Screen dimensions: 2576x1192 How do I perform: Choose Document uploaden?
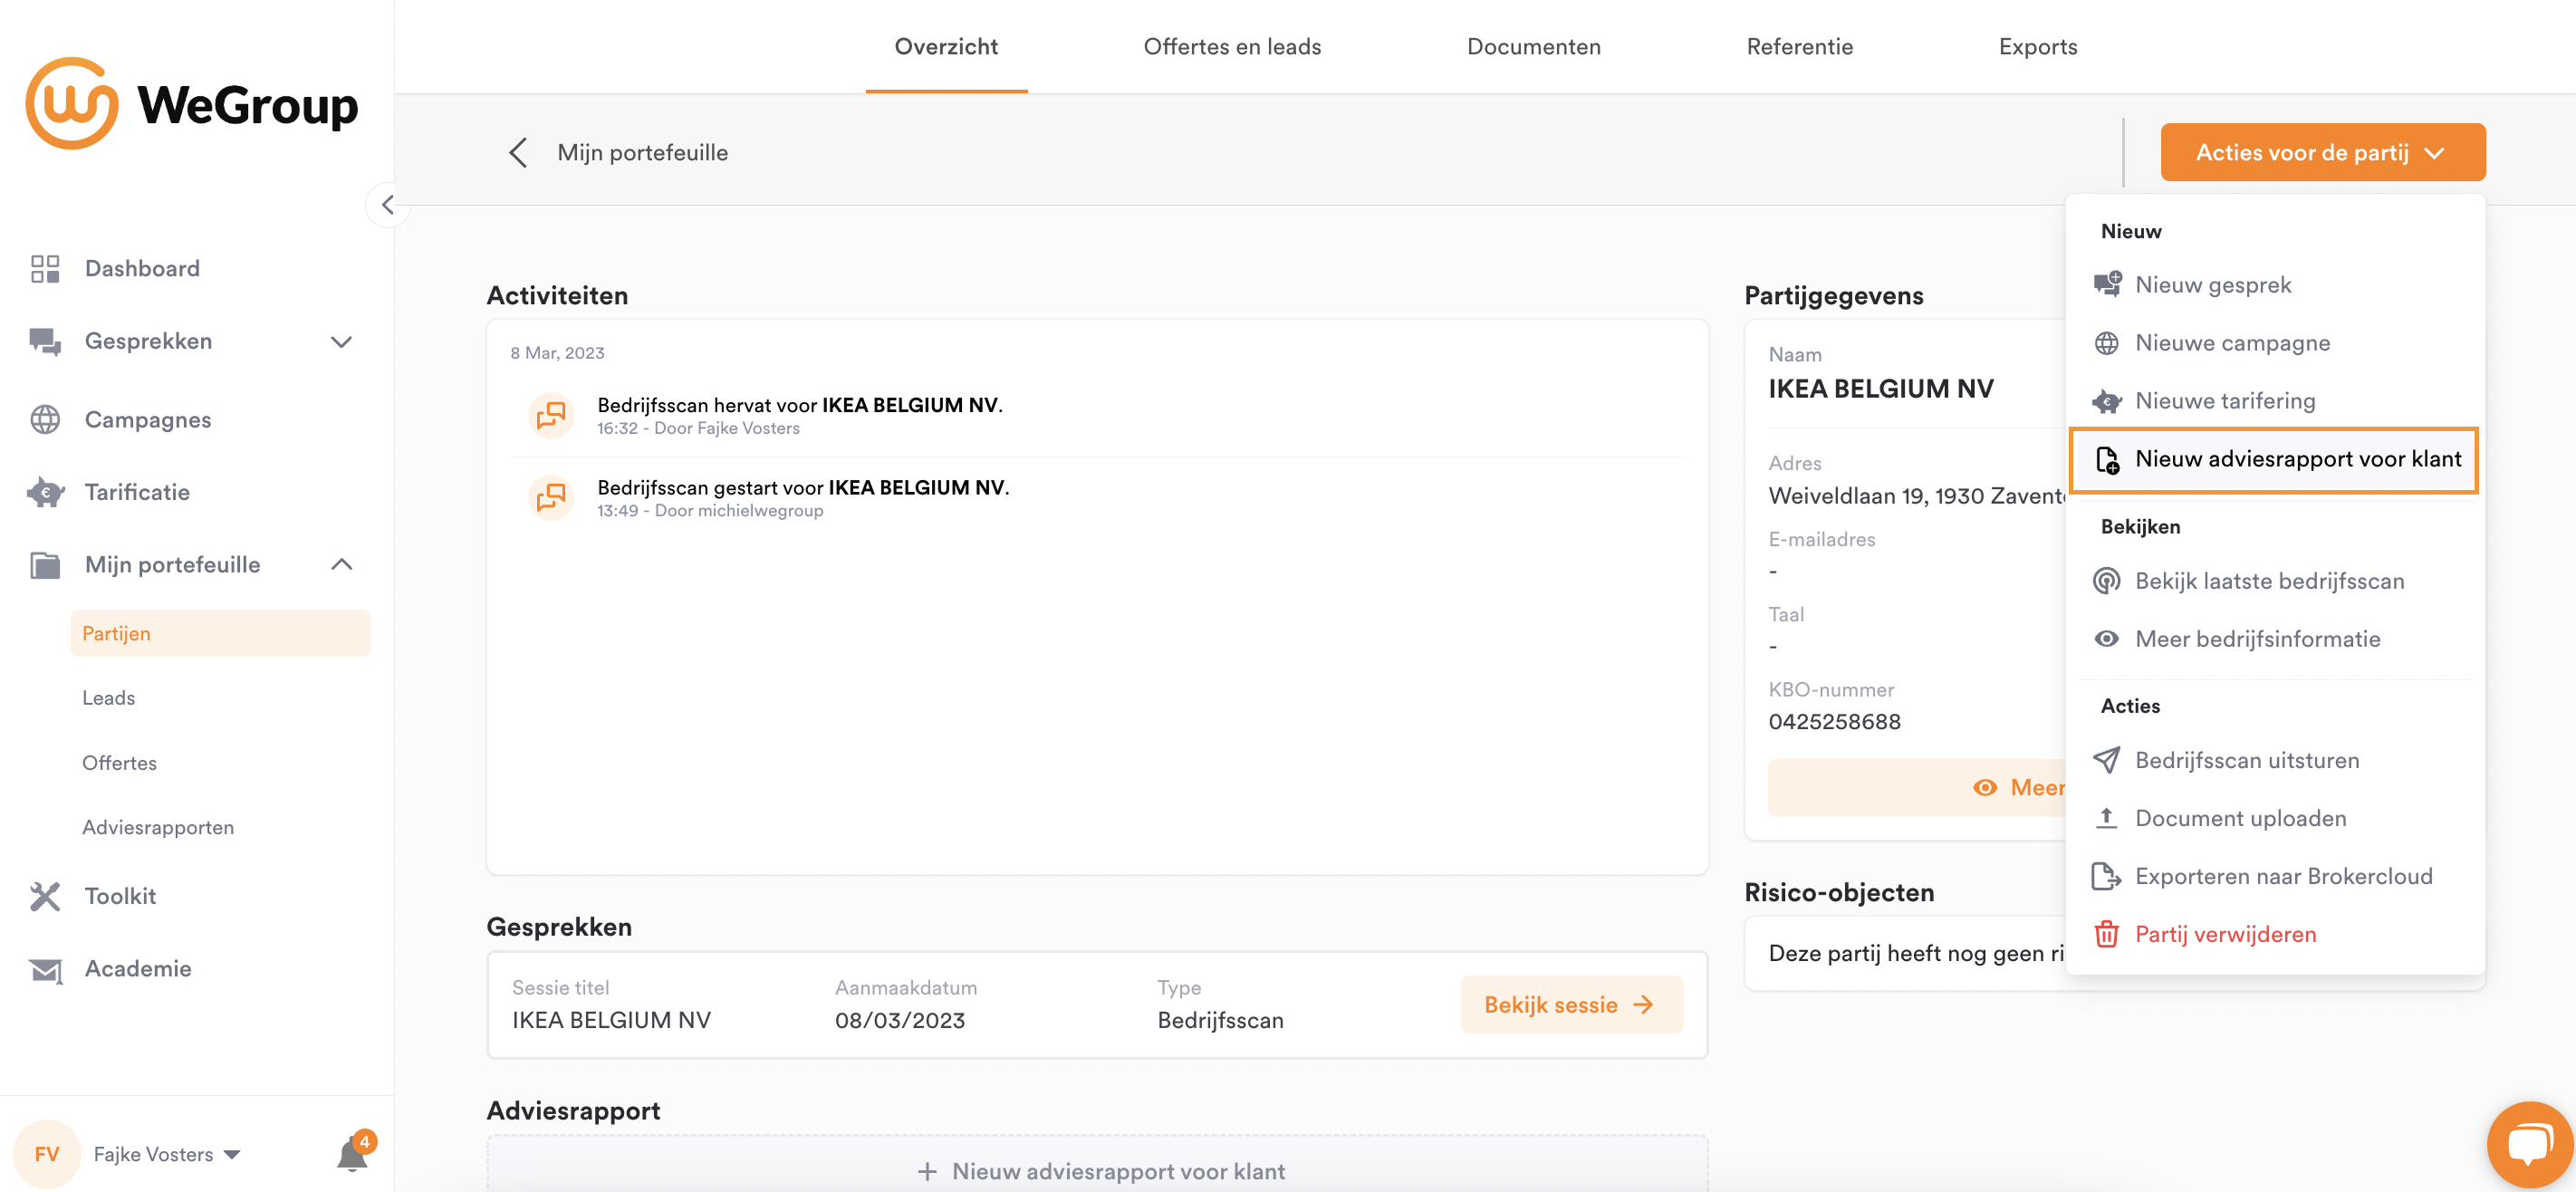[x=2274, y=818]
